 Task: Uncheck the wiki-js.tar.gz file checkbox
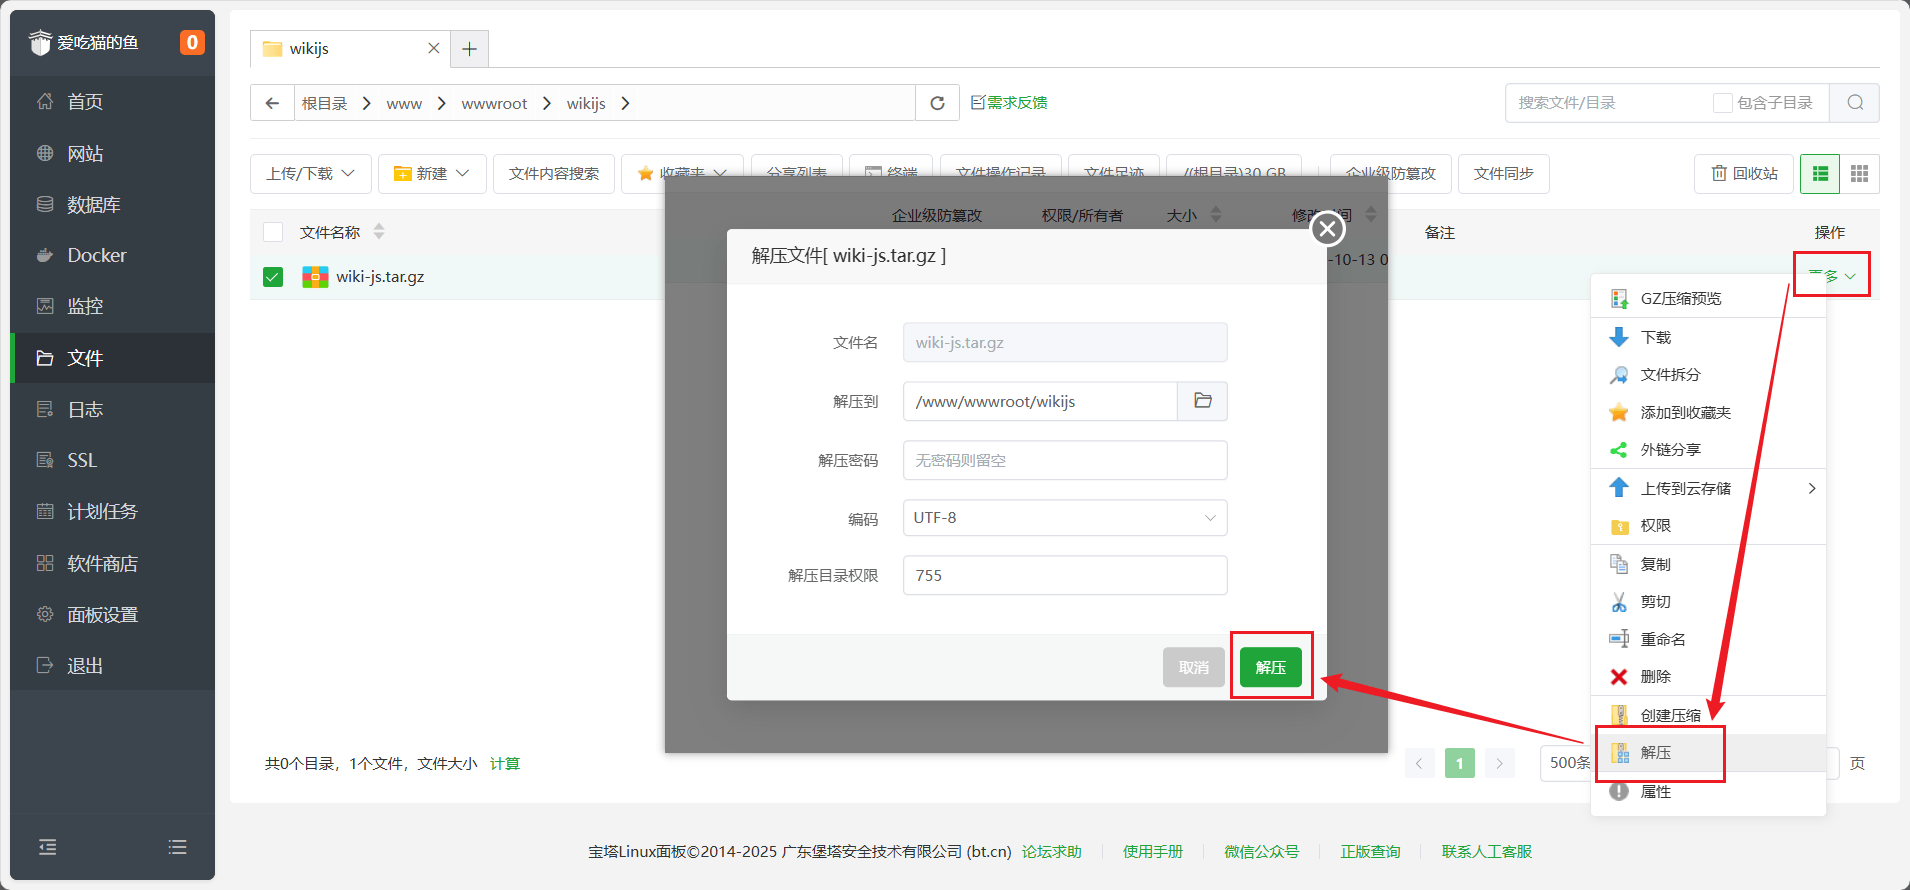(273, 277)
